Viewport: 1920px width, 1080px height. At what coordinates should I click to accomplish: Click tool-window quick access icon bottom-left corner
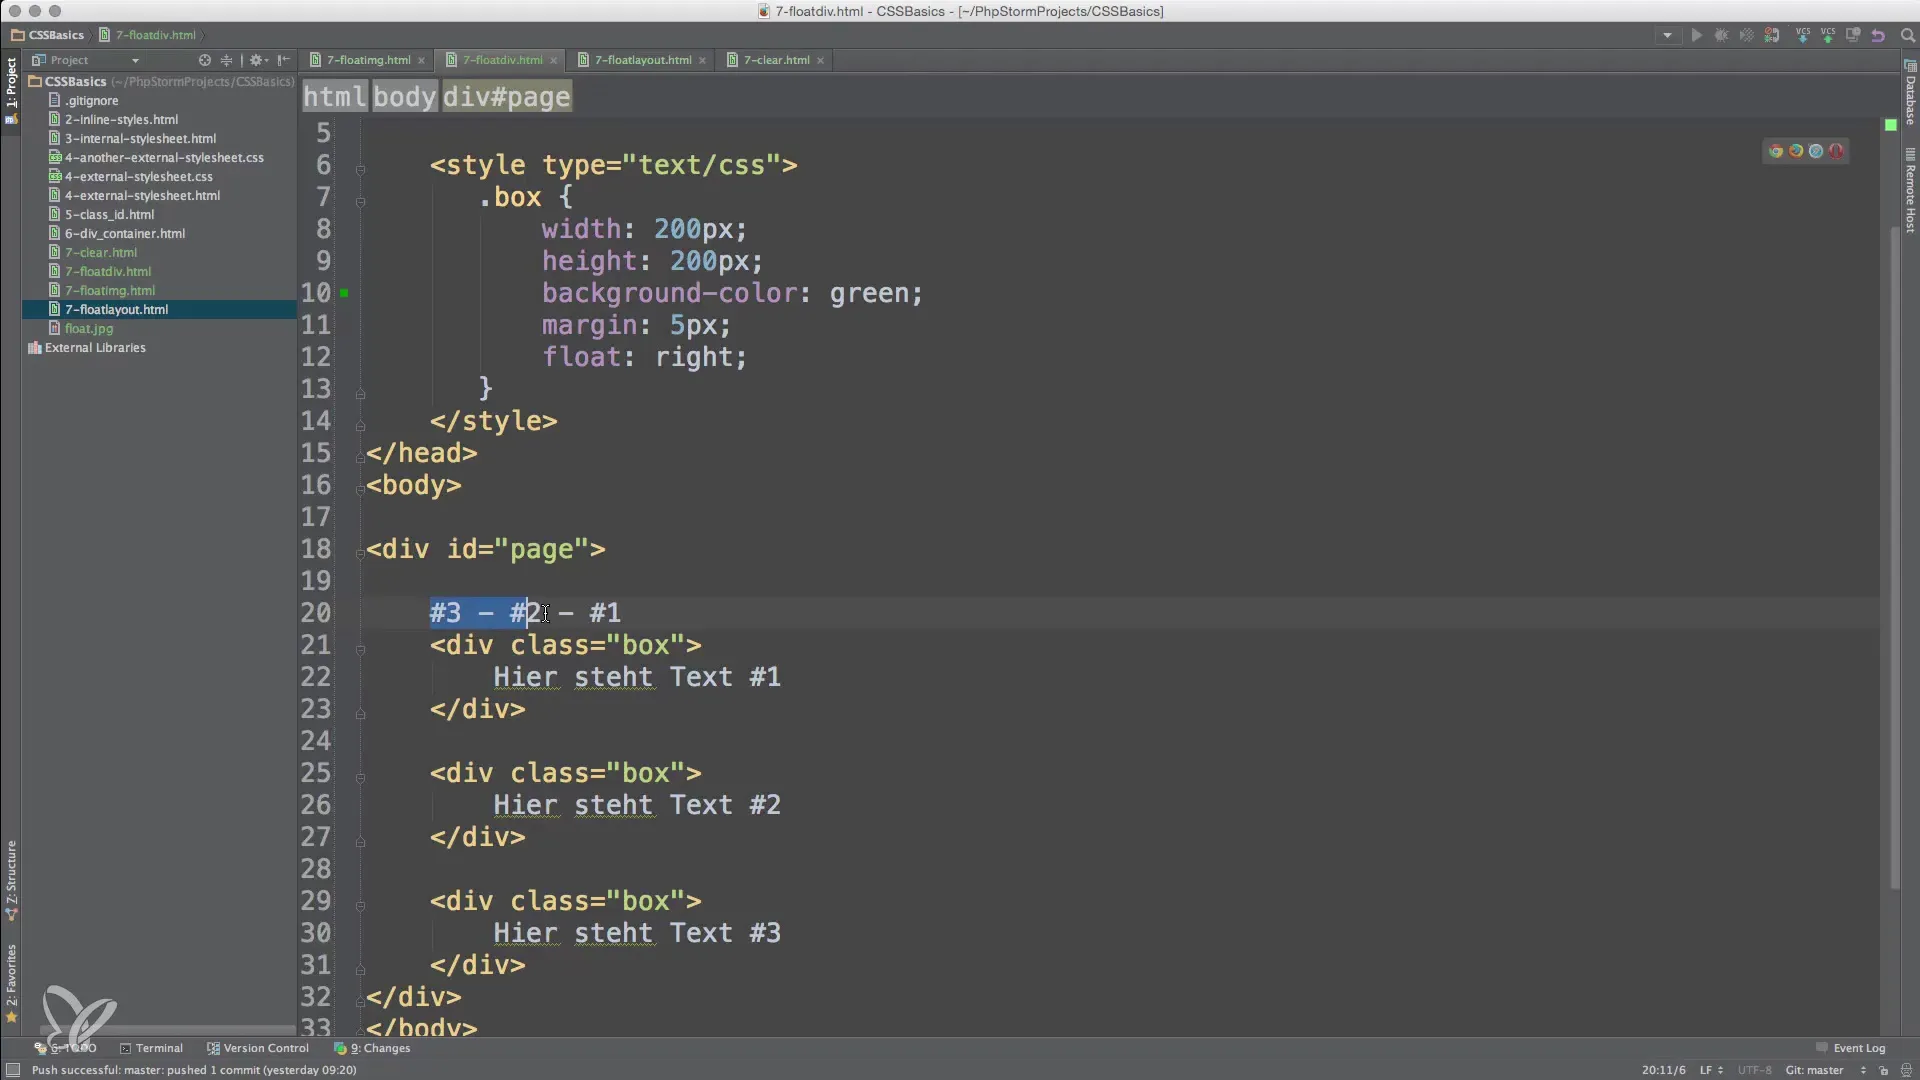(x=12, y=1070)
